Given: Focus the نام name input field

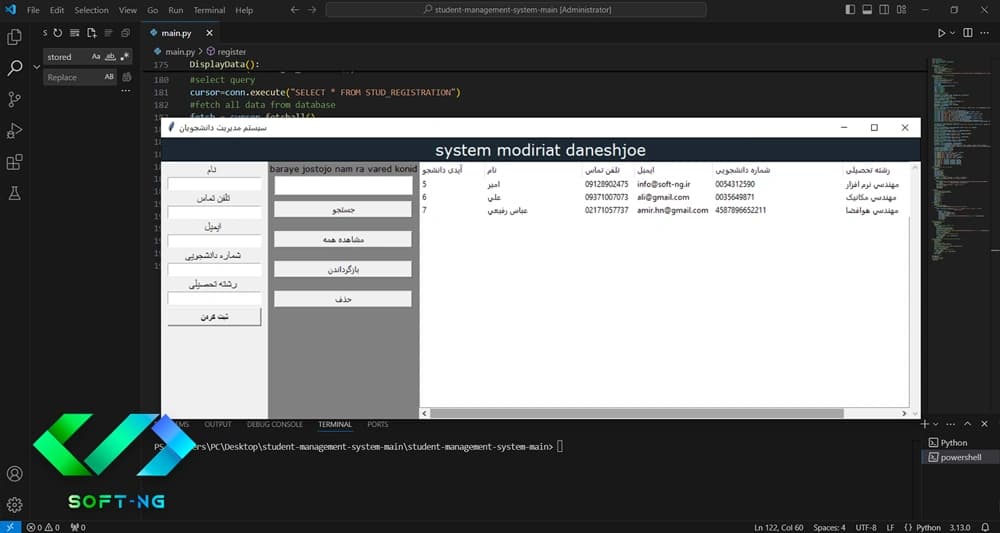Looking at the screenshot, I should pyautogui.click(x=214, y=184).
